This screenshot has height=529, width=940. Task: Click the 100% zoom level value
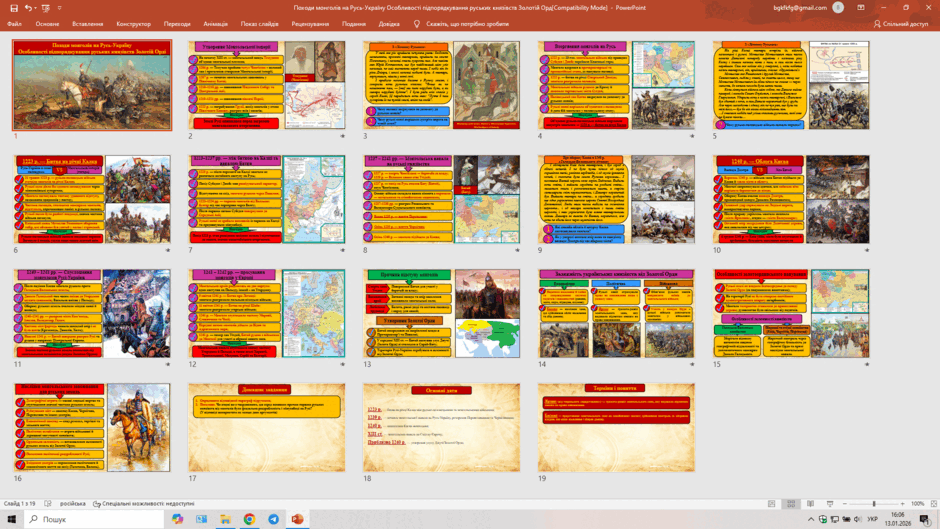(918, 504)
